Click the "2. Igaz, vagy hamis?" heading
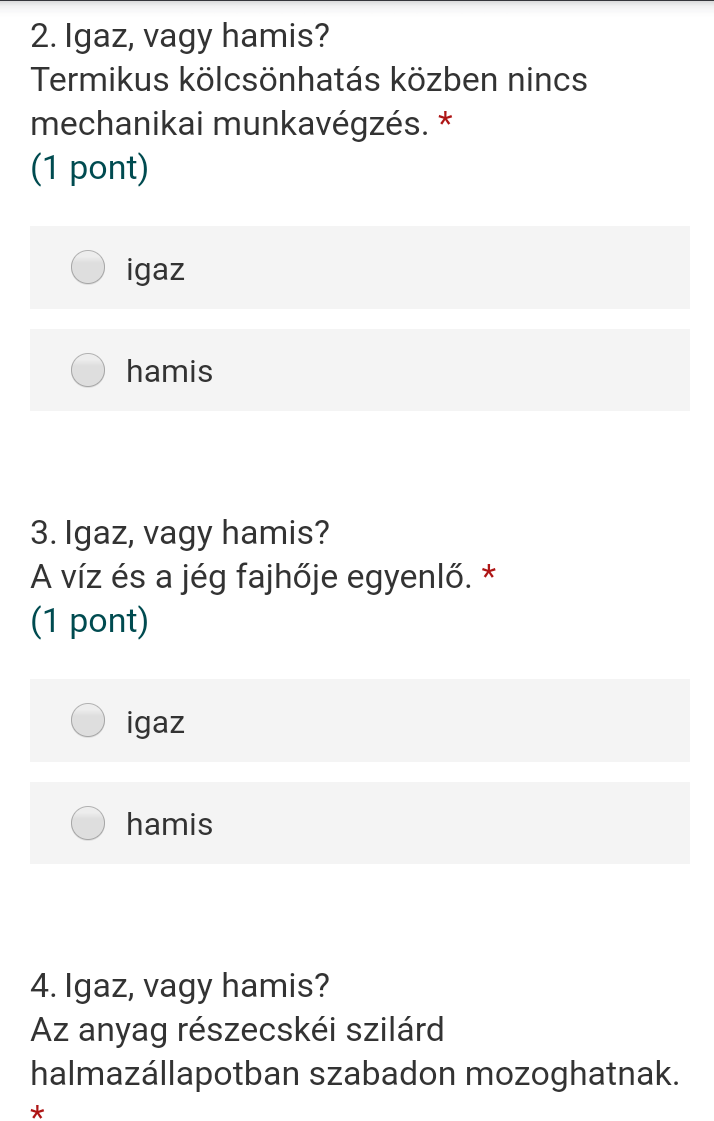 coord(180,38)
